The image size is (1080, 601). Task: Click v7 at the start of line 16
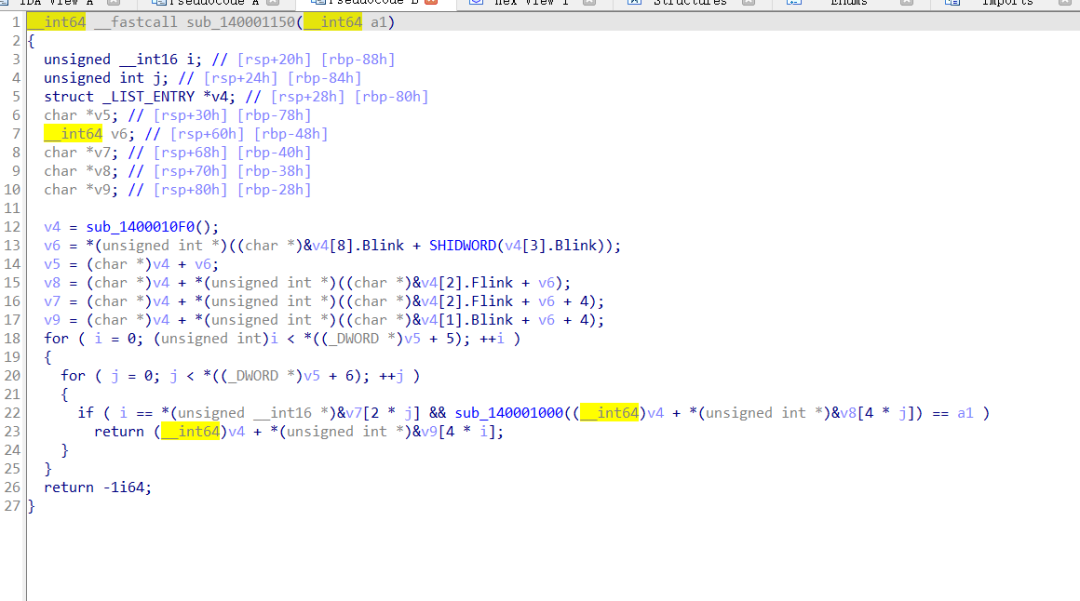pyautogui.click(x=52, y=301)
